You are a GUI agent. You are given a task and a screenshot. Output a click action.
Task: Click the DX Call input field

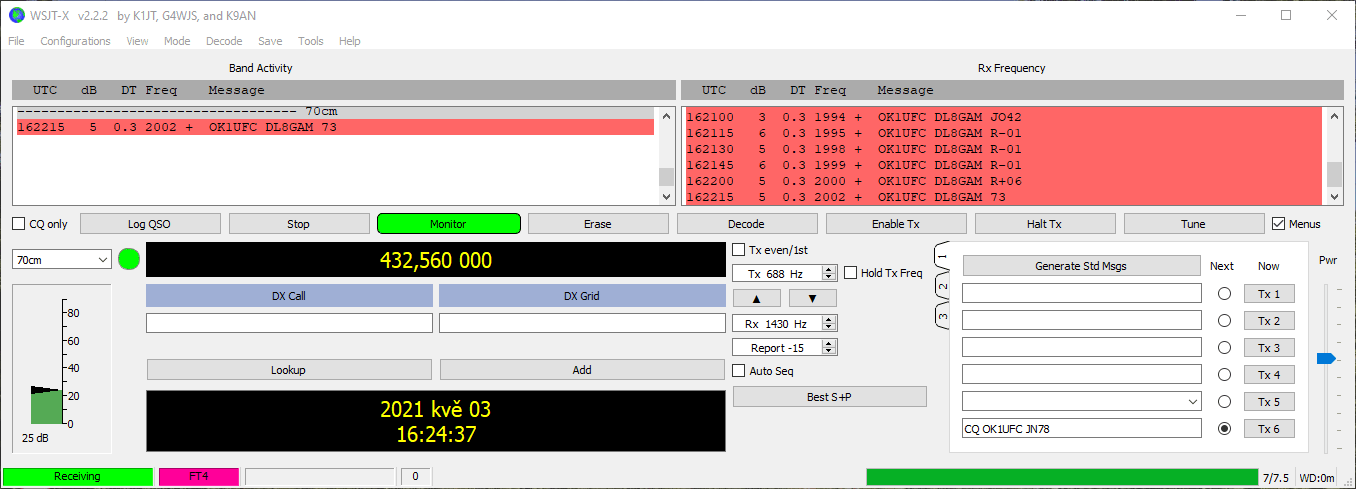[289, 323]
